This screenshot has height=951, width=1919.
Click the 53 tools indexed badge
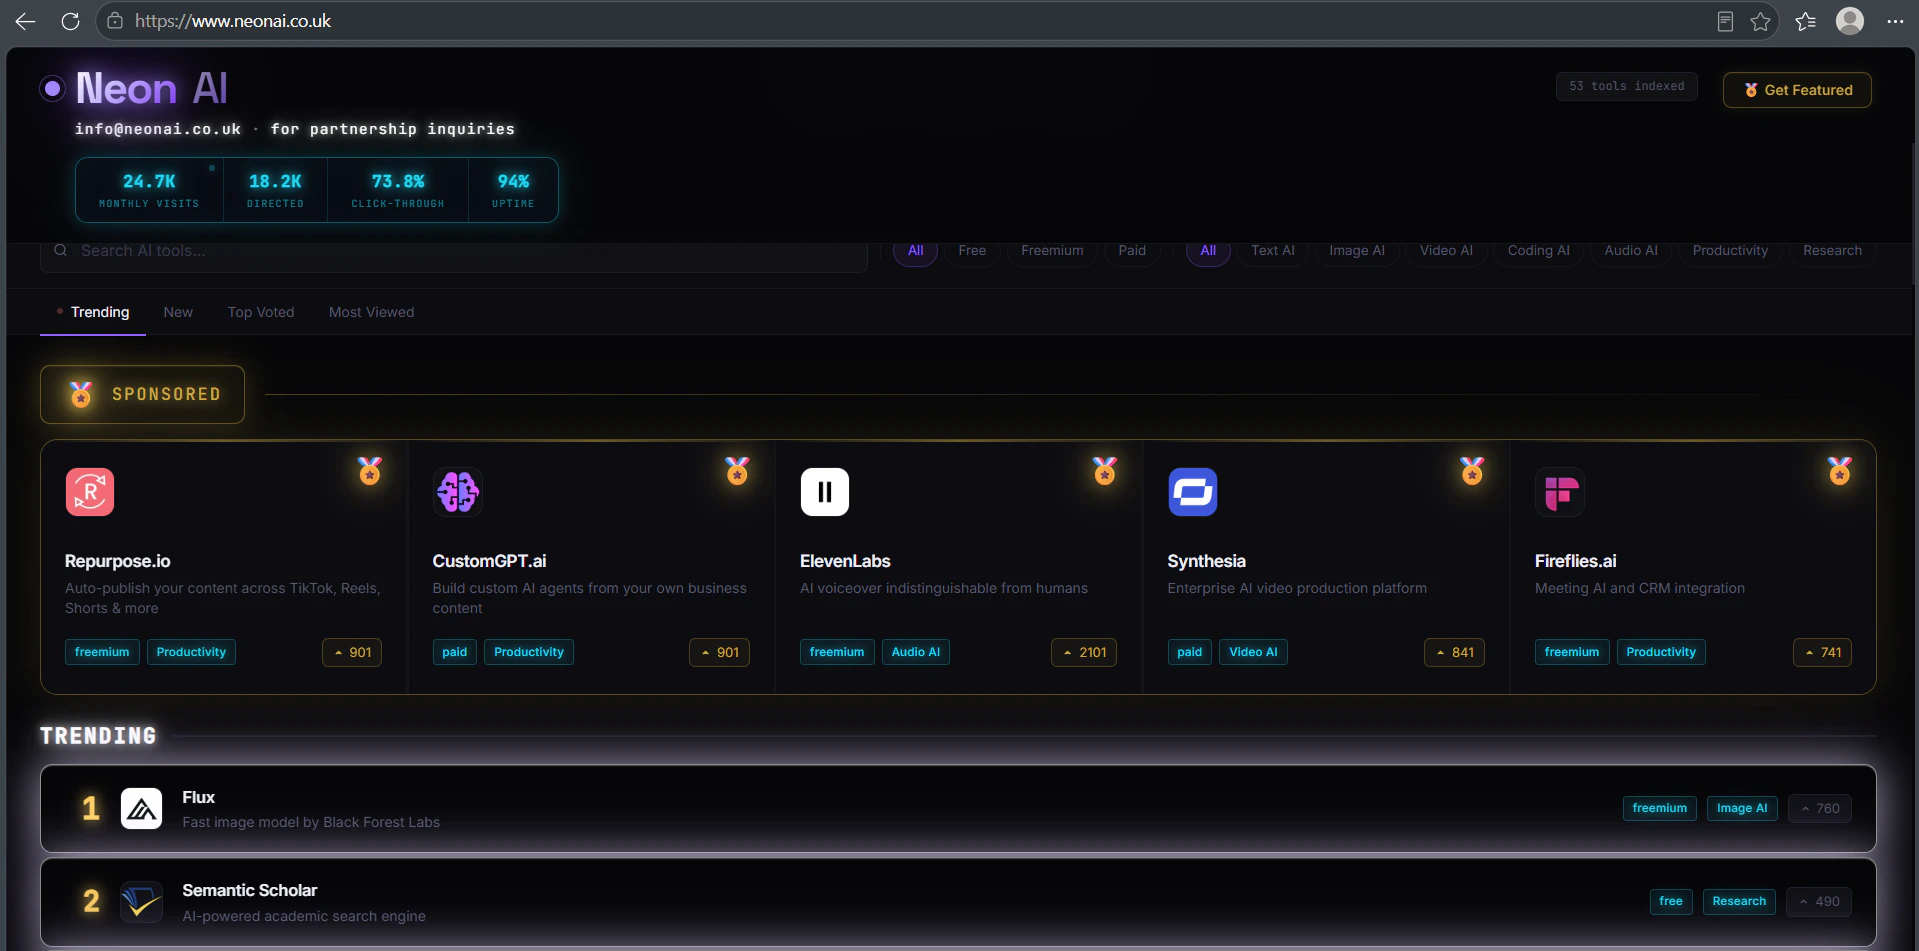(1626, 86)
